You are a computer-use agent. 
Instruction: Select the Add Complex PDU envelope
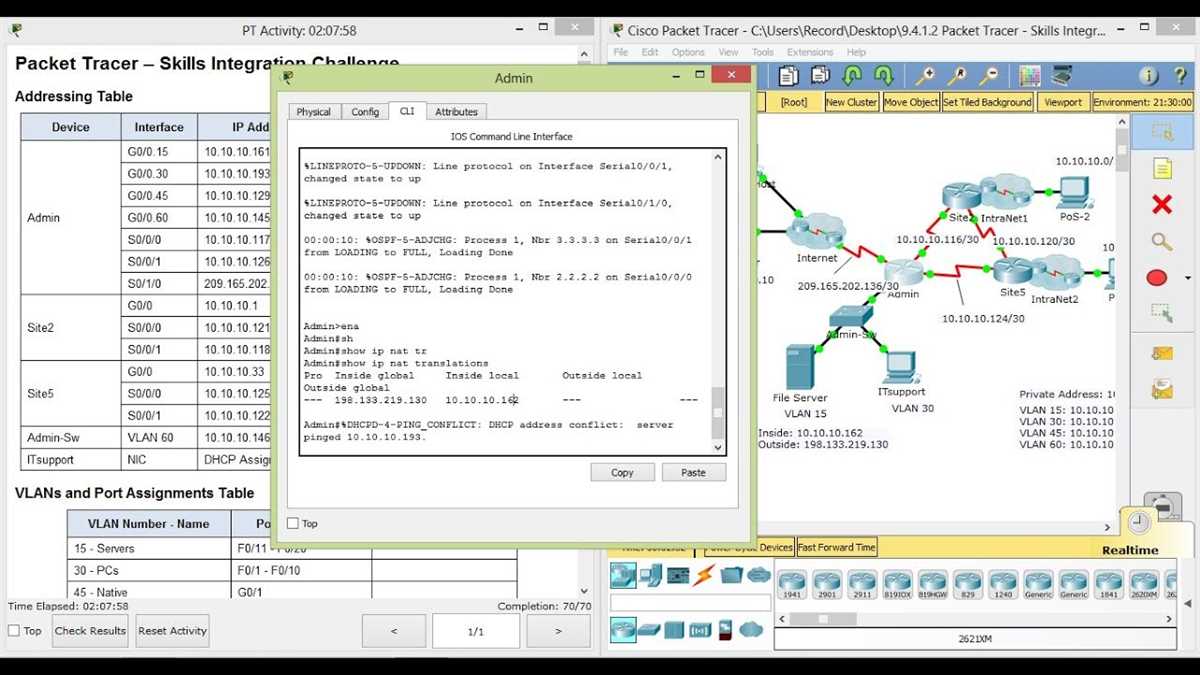(x=1161, y=388)
